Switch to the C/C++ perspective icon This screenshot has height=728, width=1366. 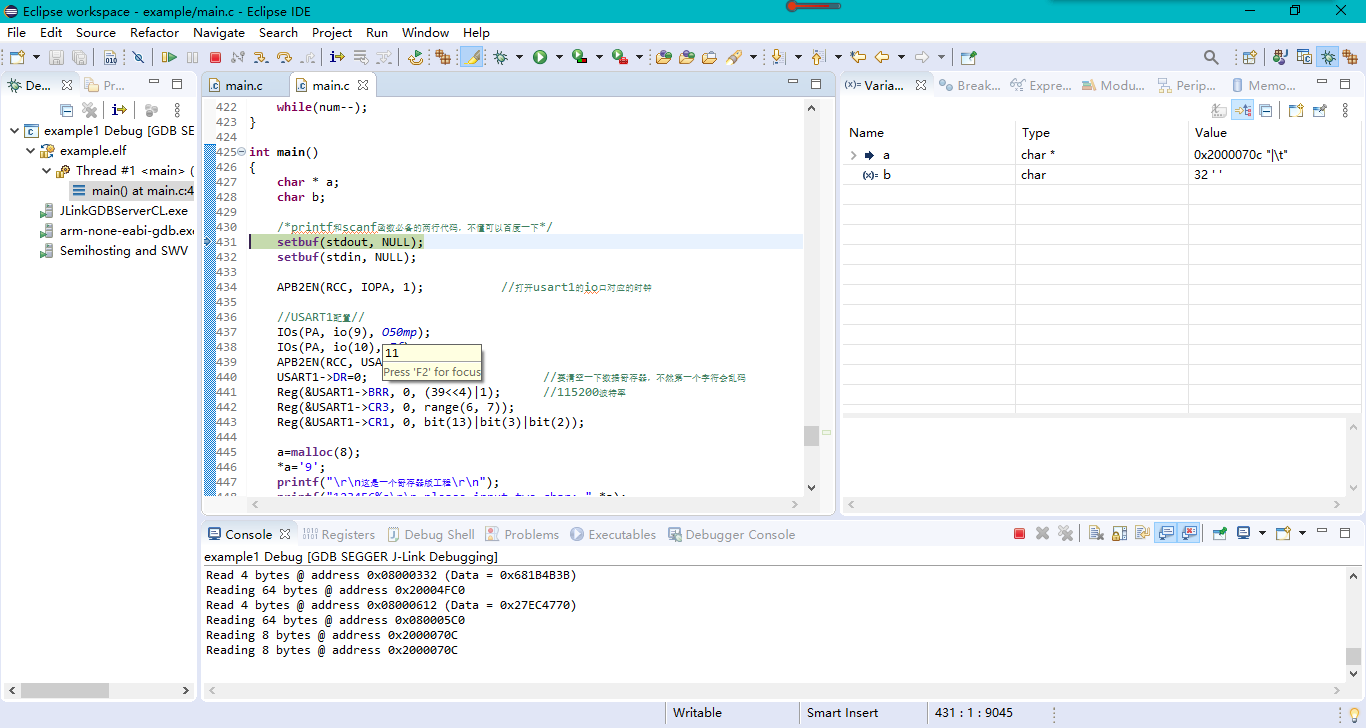point(1304,57)
